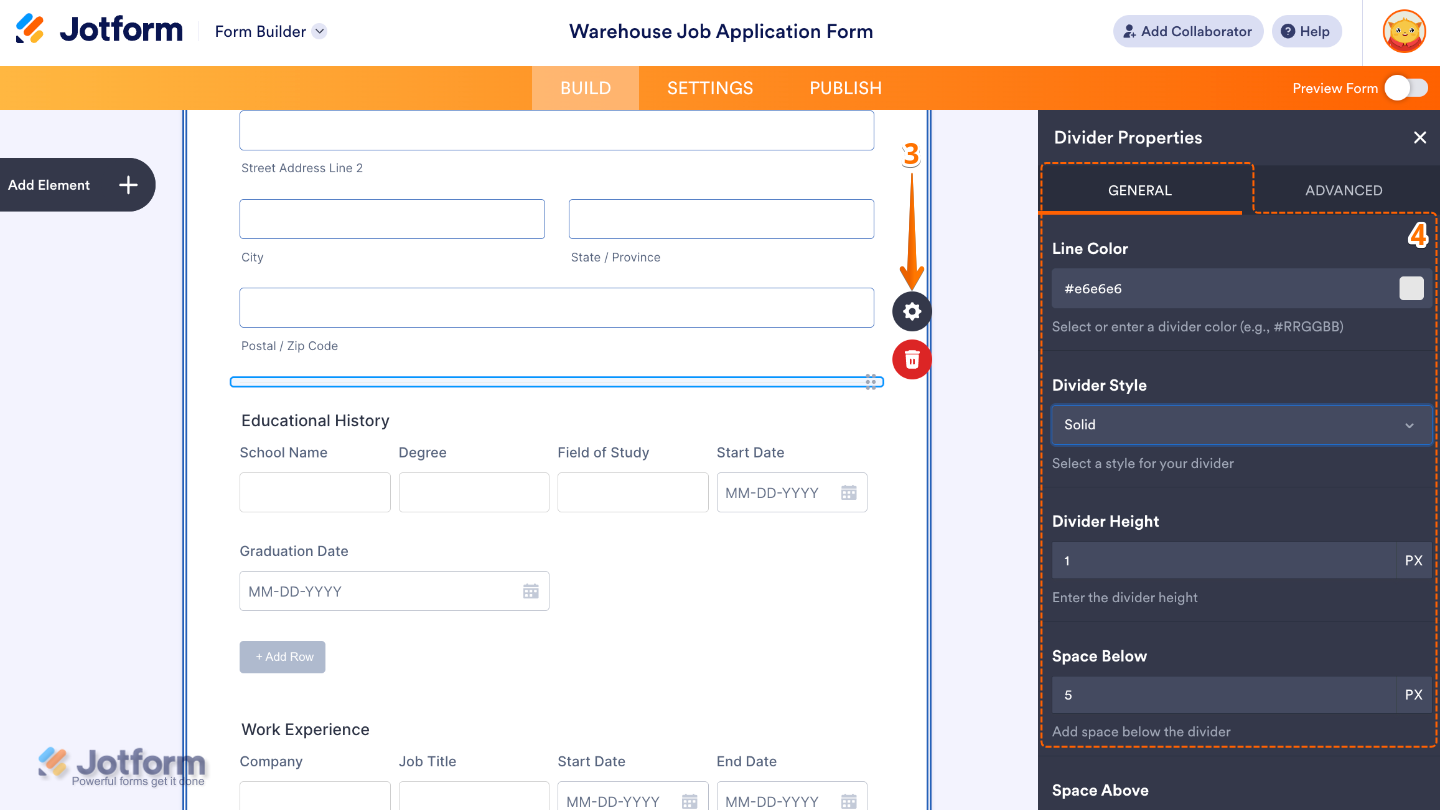This screenshot has width=1440, height=810.
Task: Open calendar picker for Work End Date
Action: [x=849, y=800]
